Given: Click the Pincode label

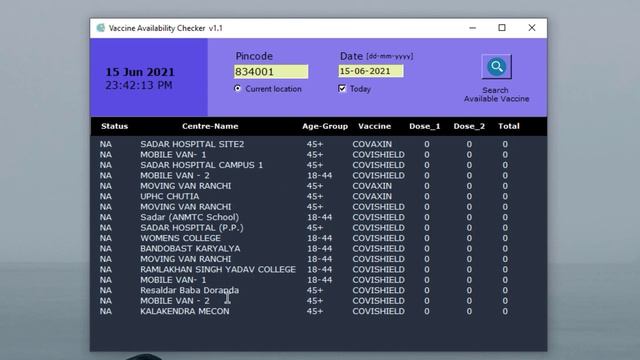Looking at the screenshot, I should click(254, 56).
